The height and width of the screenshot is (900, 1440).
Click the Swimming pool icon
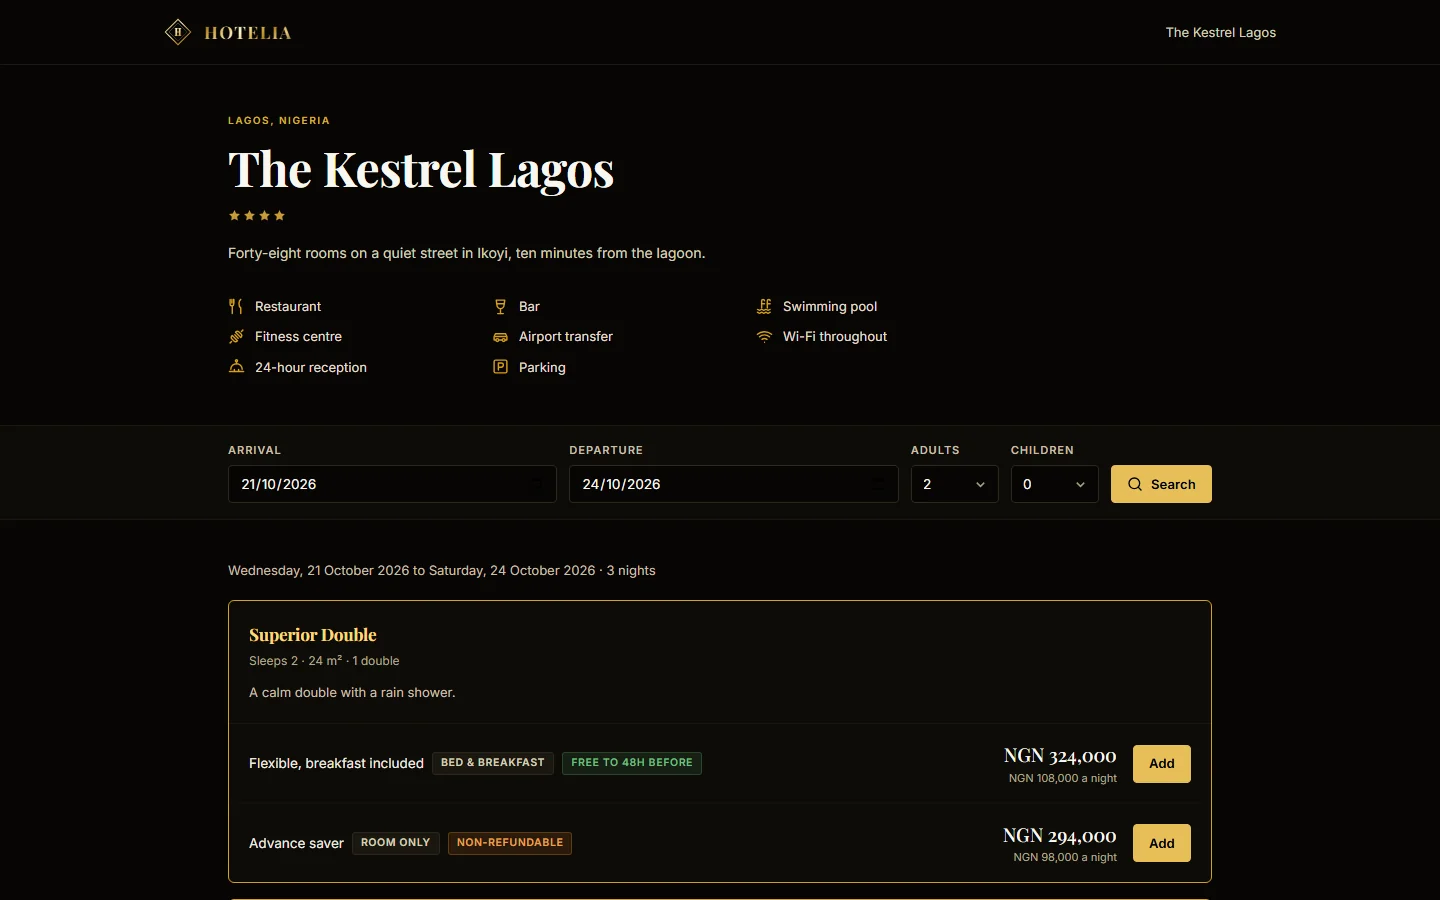pyautogui.click(x=764, y=306)
